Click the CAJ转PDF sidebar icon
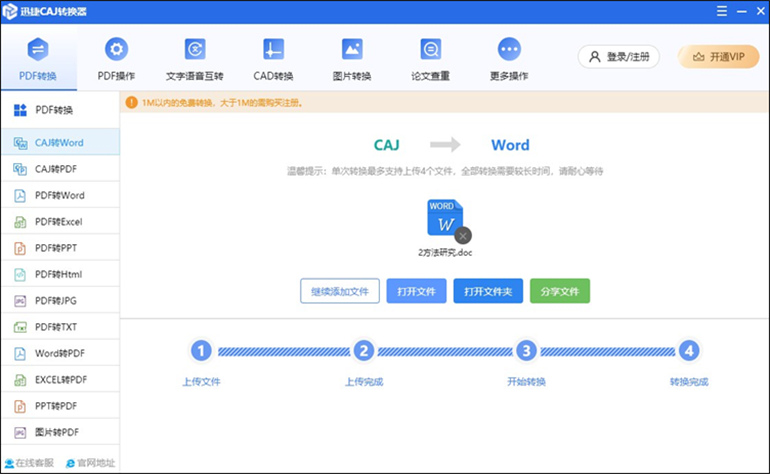Image resolution: width=770 pixels, height=474 pixels. coord(20,169)
